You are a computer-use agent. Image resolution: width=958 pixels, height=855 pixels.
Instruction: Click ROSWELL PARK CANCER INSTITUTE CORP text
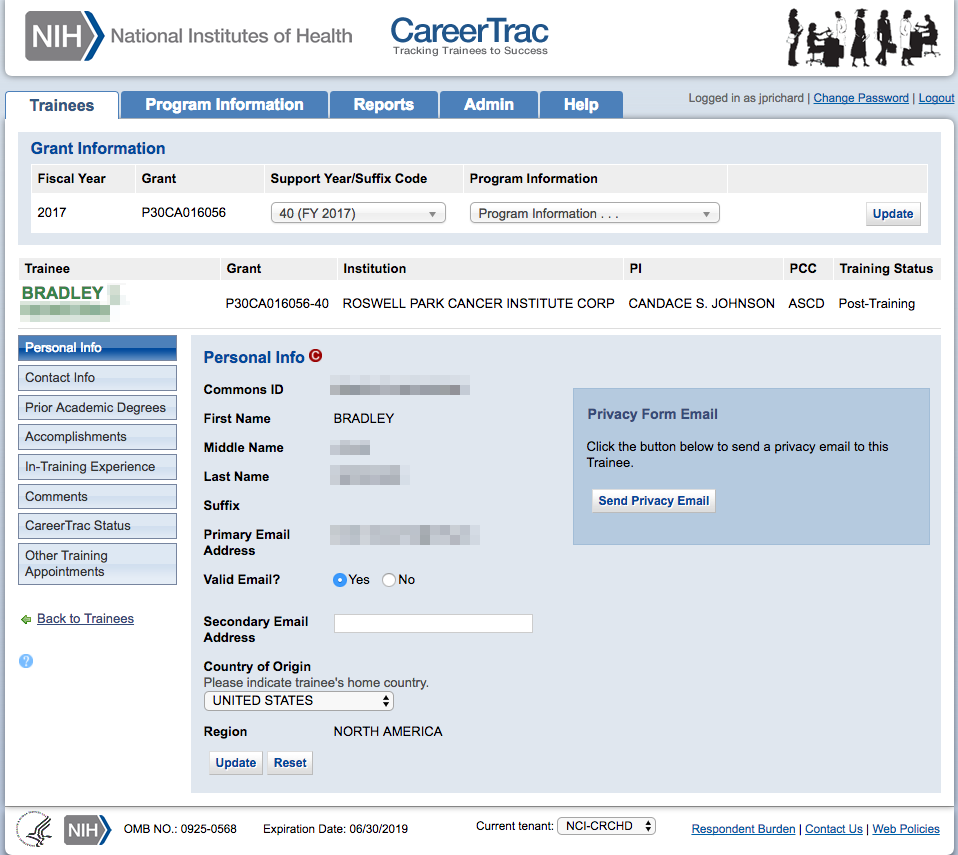tap(478, 304)
